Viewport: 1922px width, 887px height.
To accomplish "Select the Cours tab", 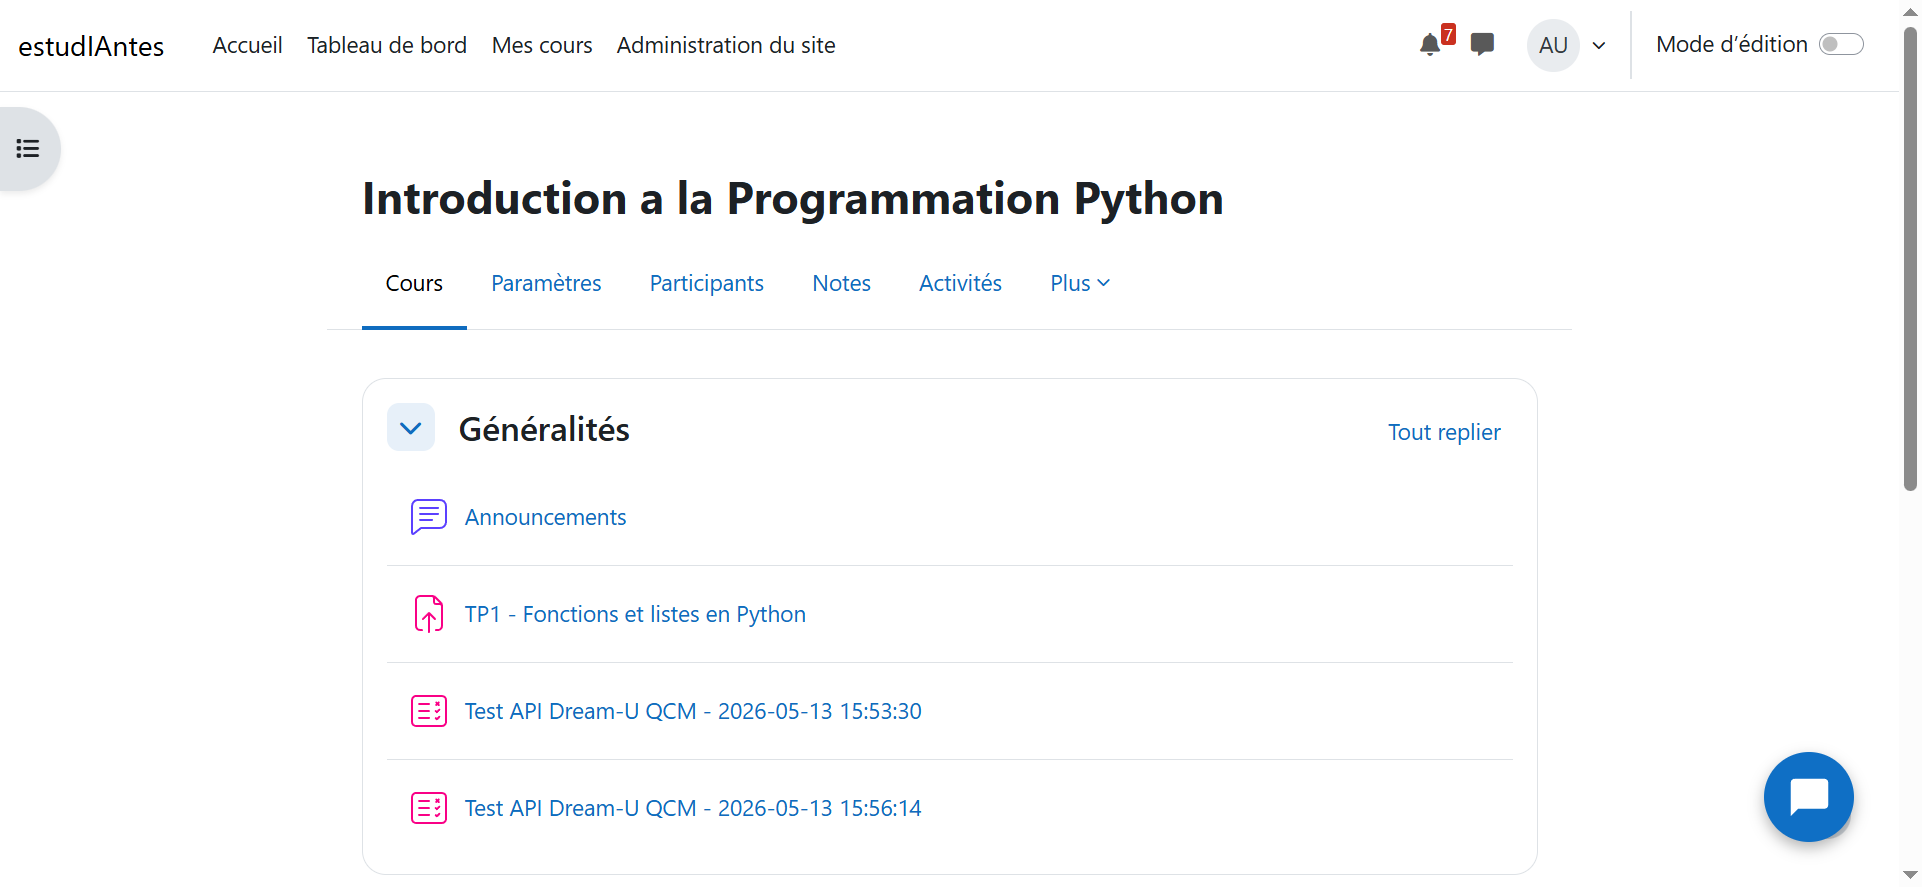I will click(414, 283).
